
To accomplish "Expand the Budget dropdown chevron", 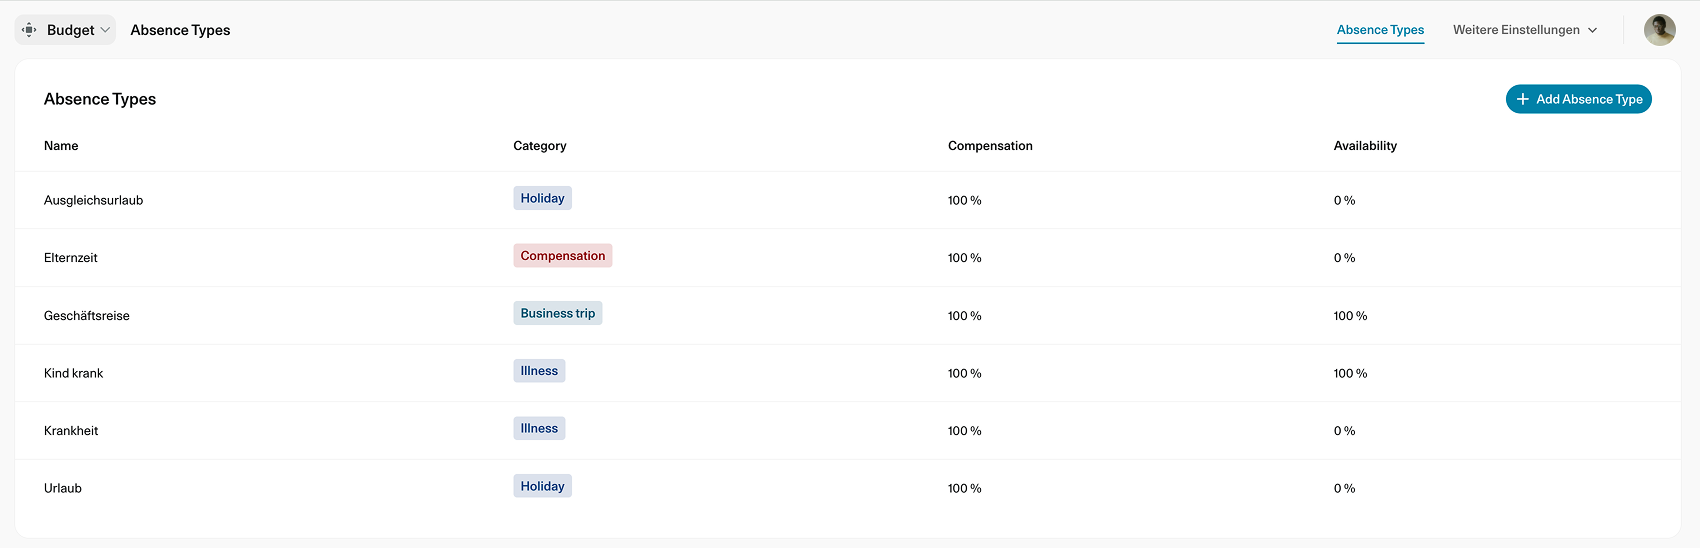I will pyautogui.click(x=105, y=30).
